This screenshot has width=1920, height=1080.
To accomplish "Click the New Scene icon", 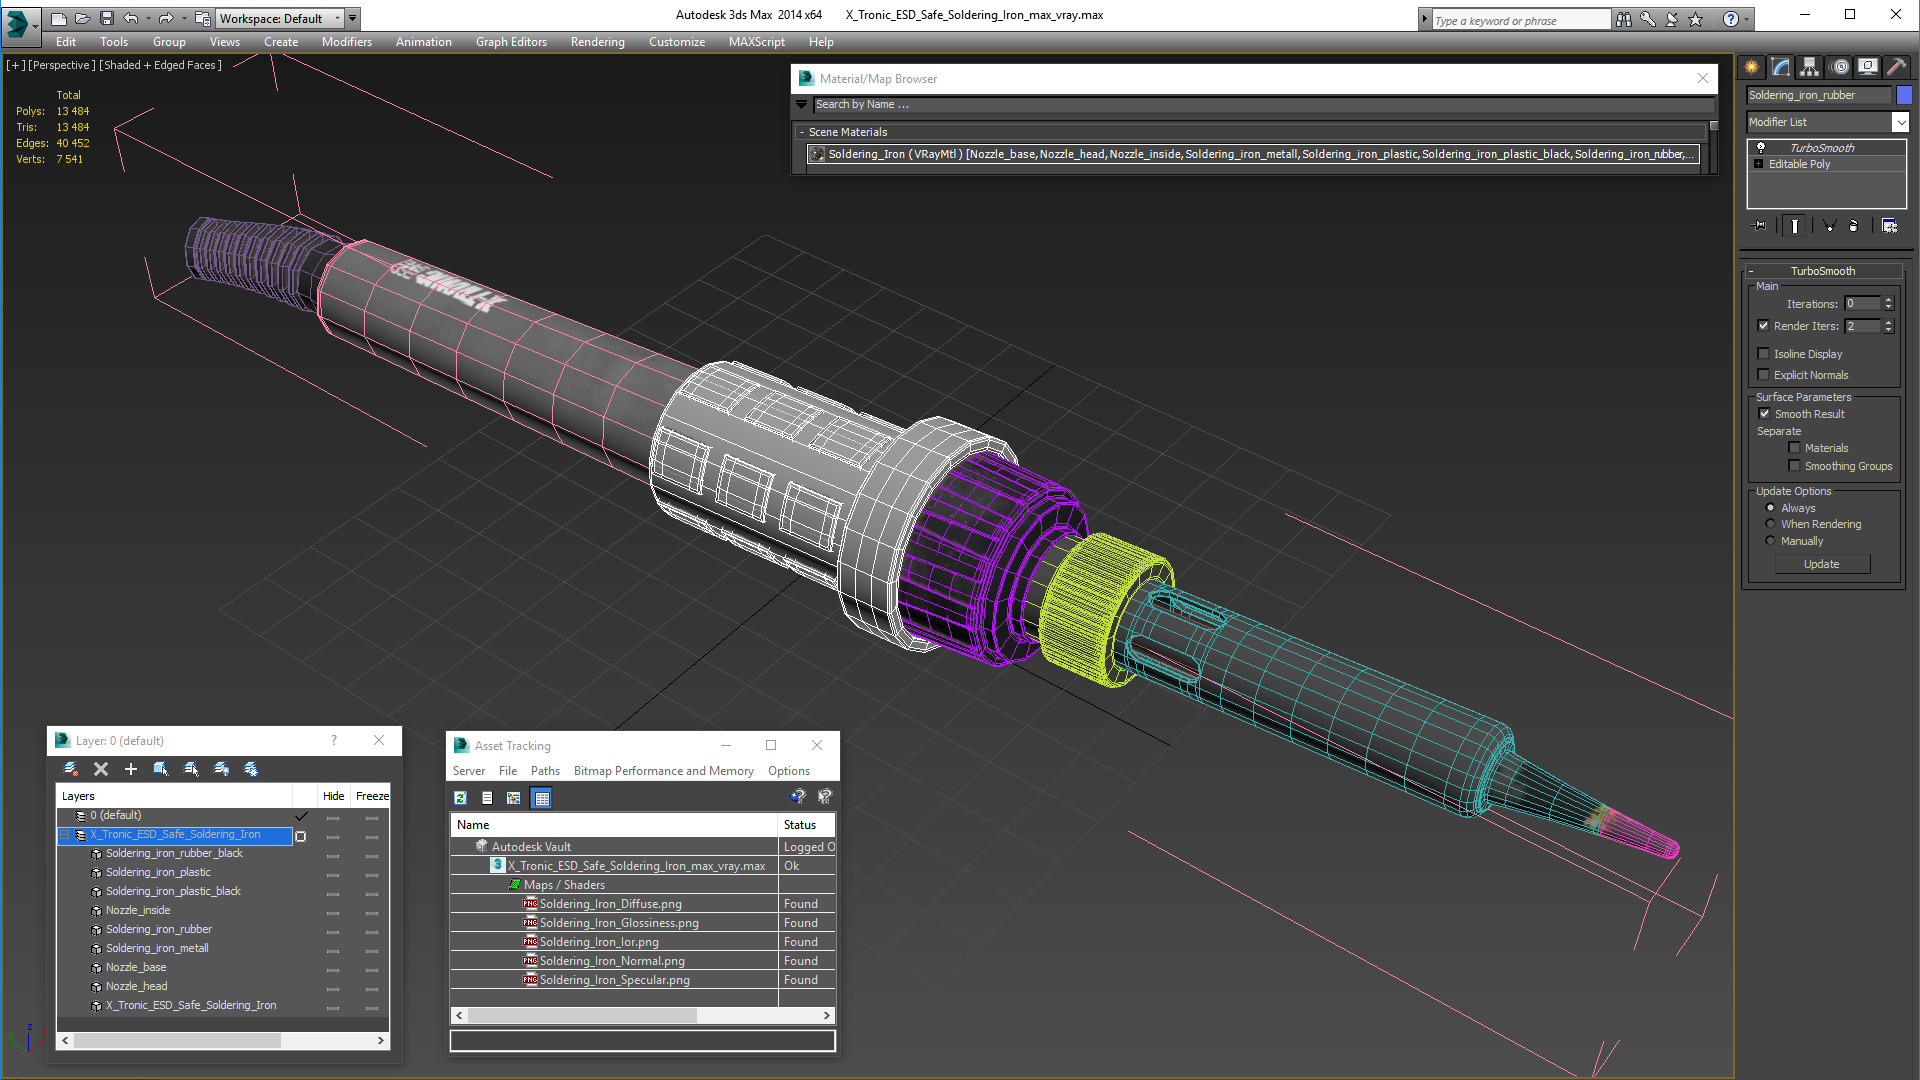I will 59,18.
